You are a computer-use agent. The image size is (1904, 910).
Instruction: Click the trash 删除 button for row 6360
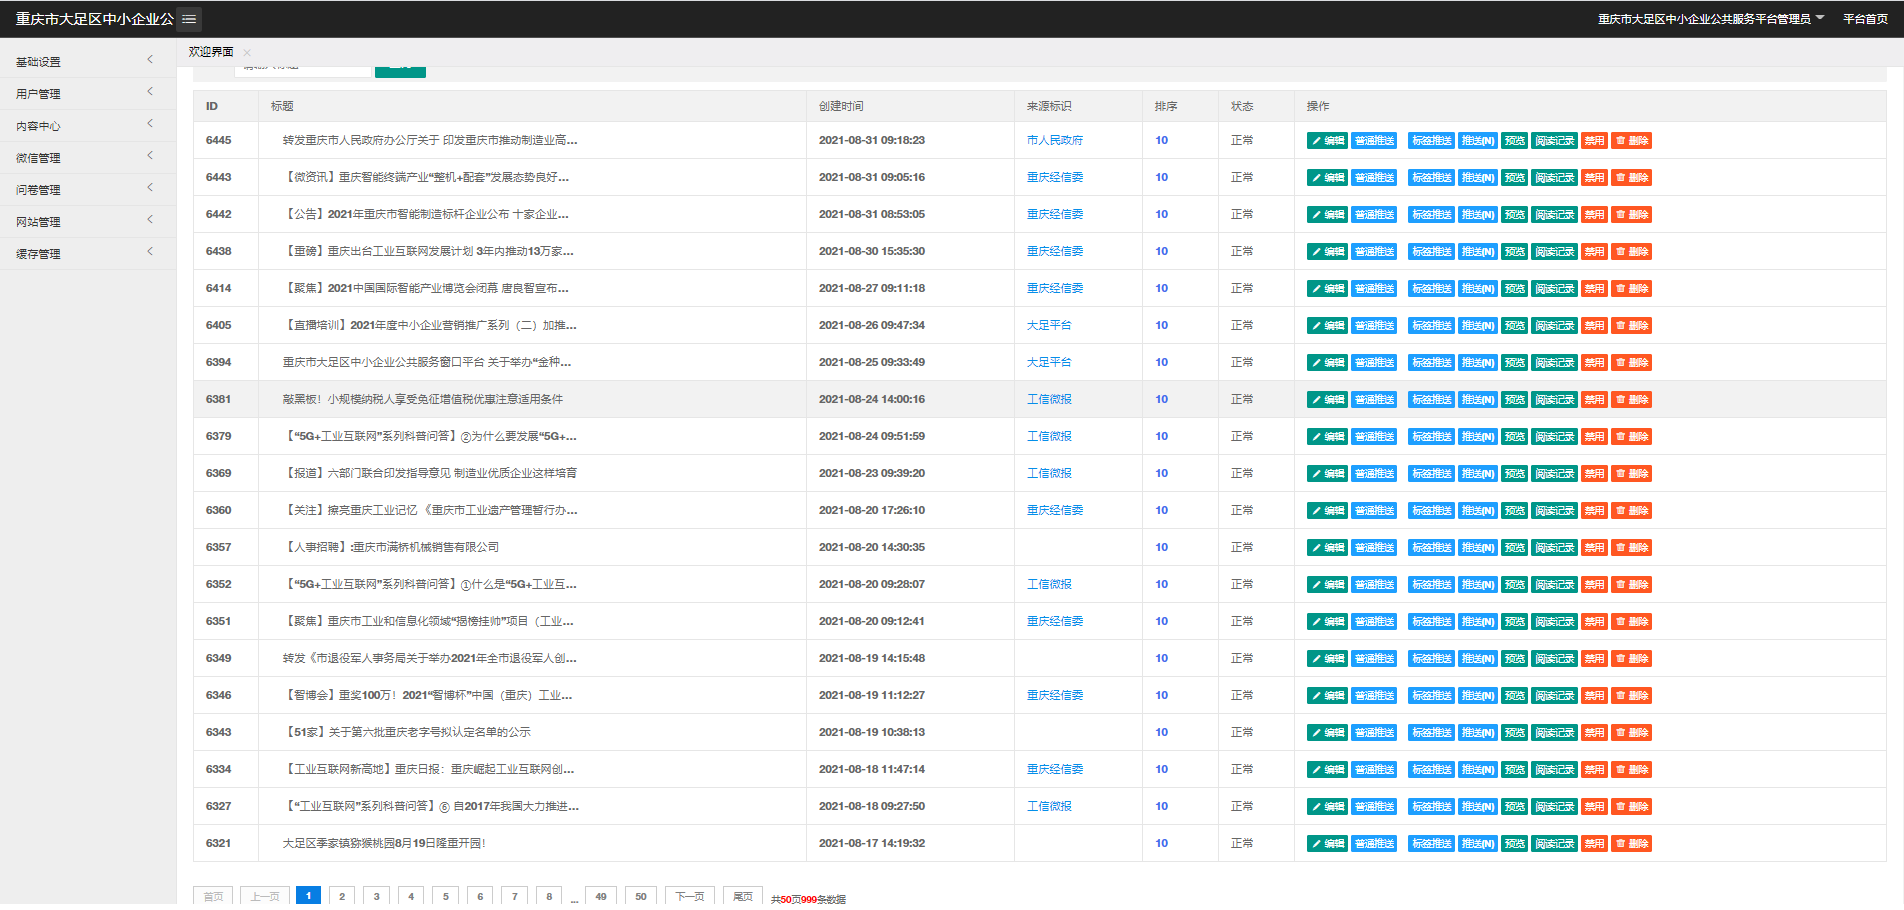click(1632, 511)
